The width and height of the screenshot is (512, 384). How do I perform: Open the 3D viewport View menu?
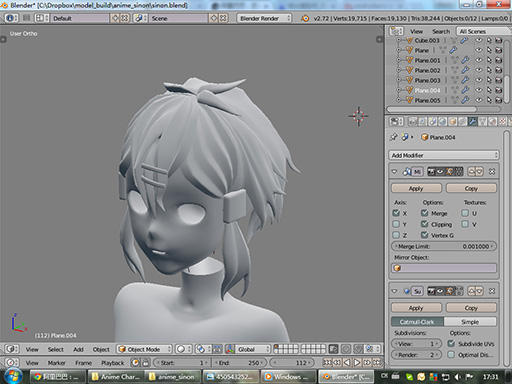(x=32, y=349)
